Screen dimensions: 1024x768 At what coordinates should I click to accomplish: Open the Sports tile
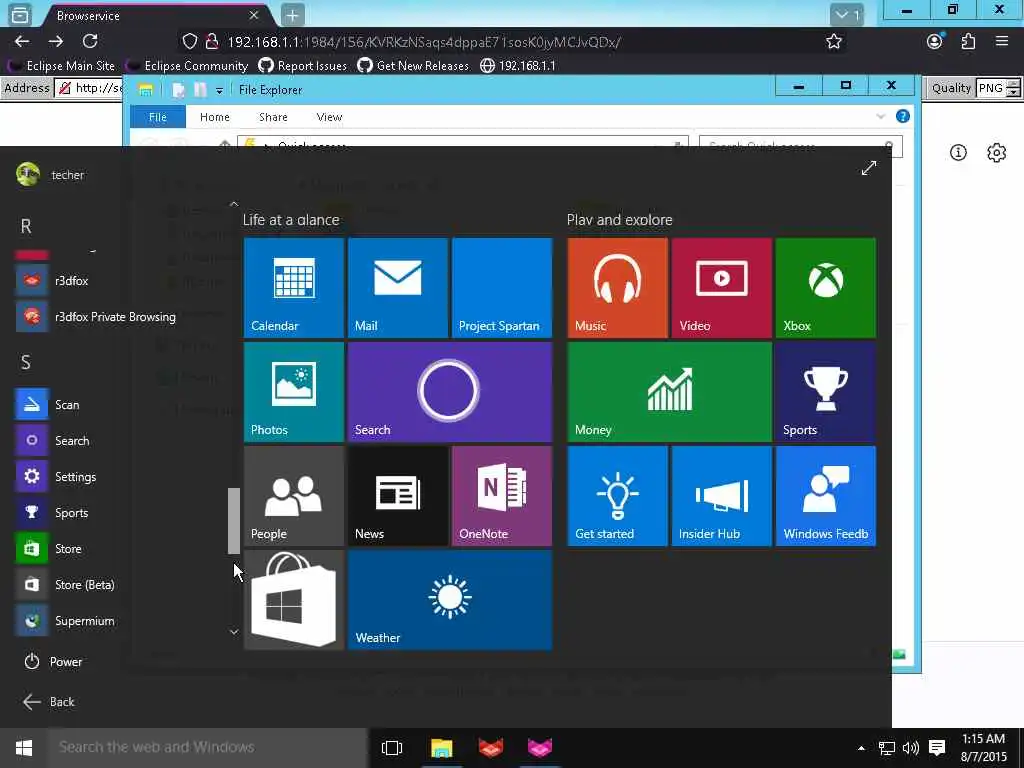[825, 392]
